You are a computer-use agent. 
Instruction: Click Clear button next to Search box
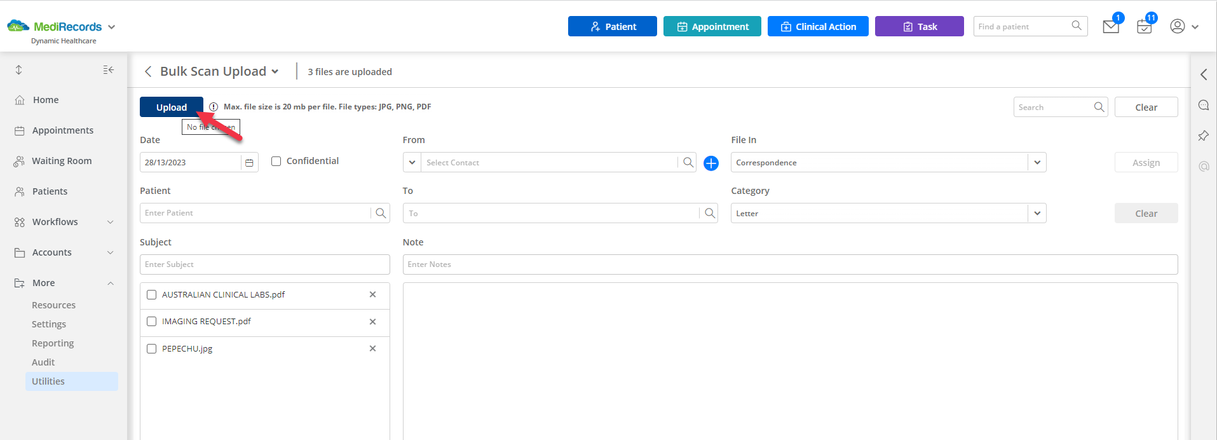click(x=1146, y=107)
